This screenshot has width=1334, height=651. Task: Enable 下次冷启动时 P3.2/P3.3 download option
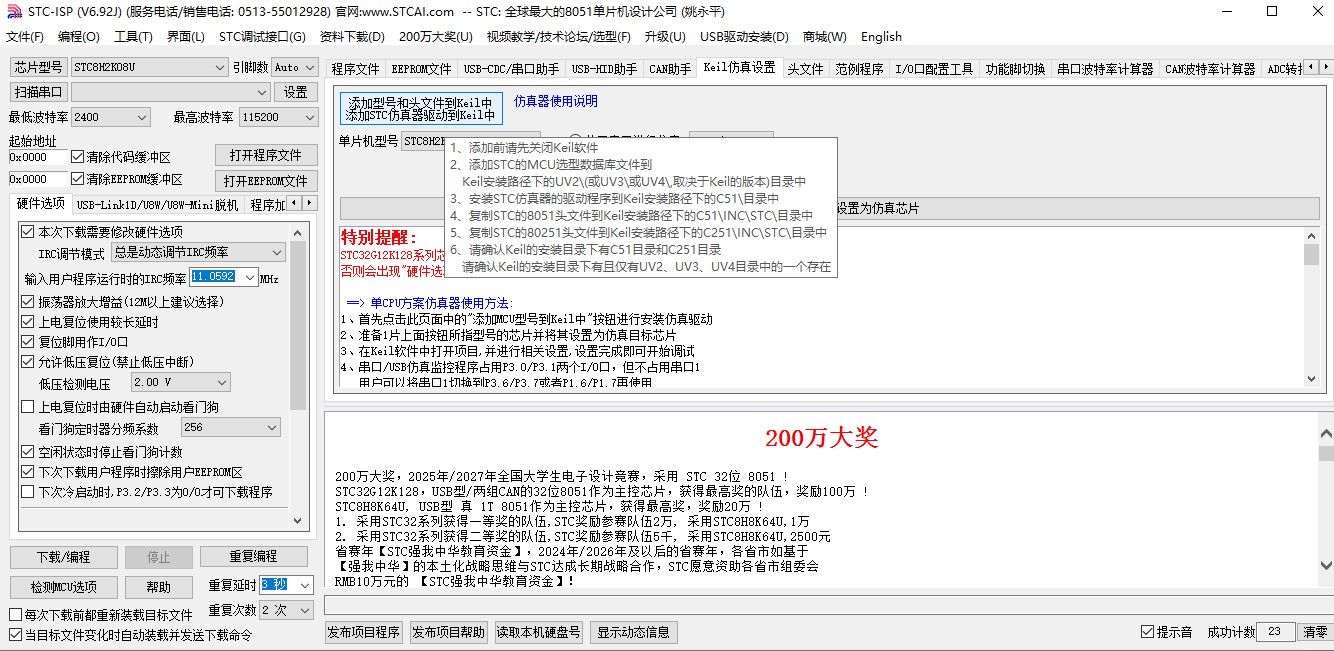(x=28, y=492)
